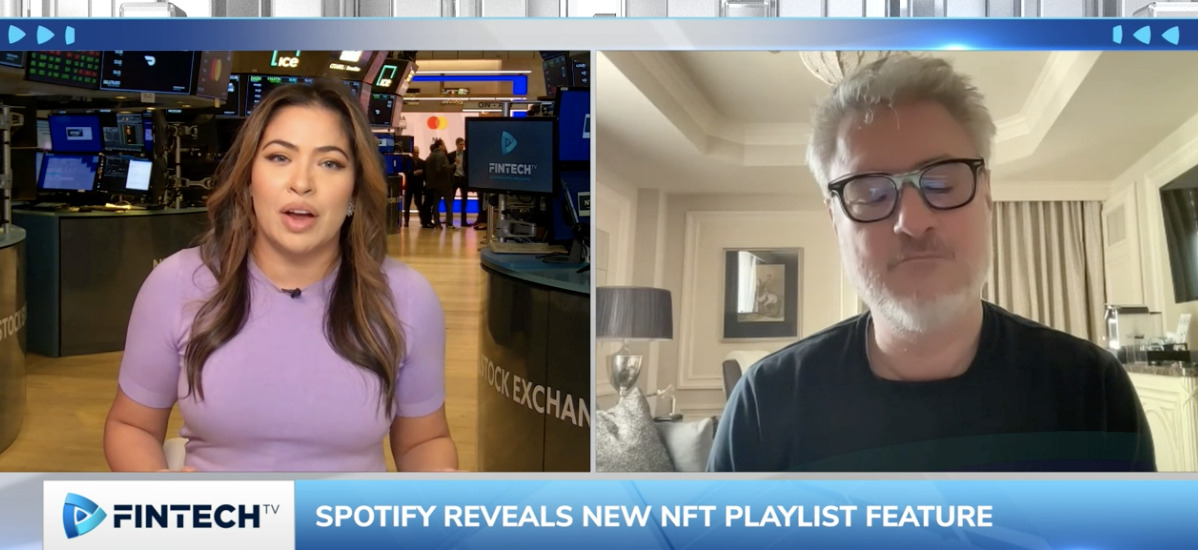
Task: Click the table lamp in the right video
Action: tap(634, 341)
